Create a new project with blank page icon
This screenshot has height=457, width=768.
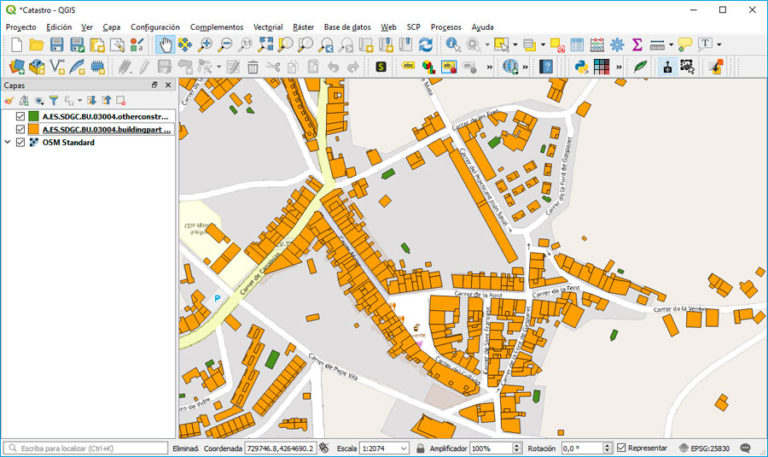point(17,45)
